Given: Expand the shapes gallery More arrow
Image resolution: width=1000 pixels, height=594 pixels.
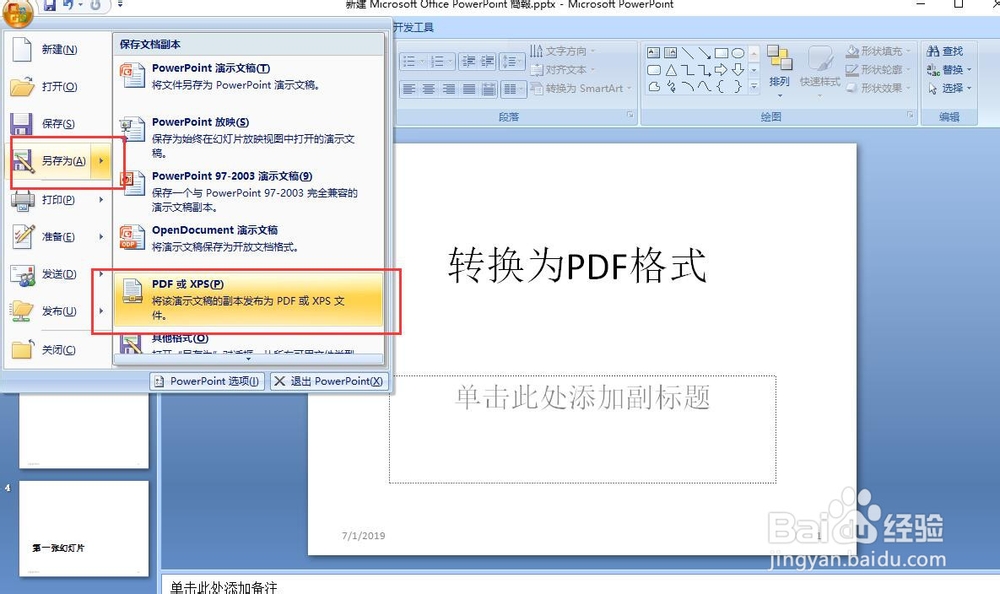Looking at the screenshot, I should pyautogui.click(x=754, y=86).
